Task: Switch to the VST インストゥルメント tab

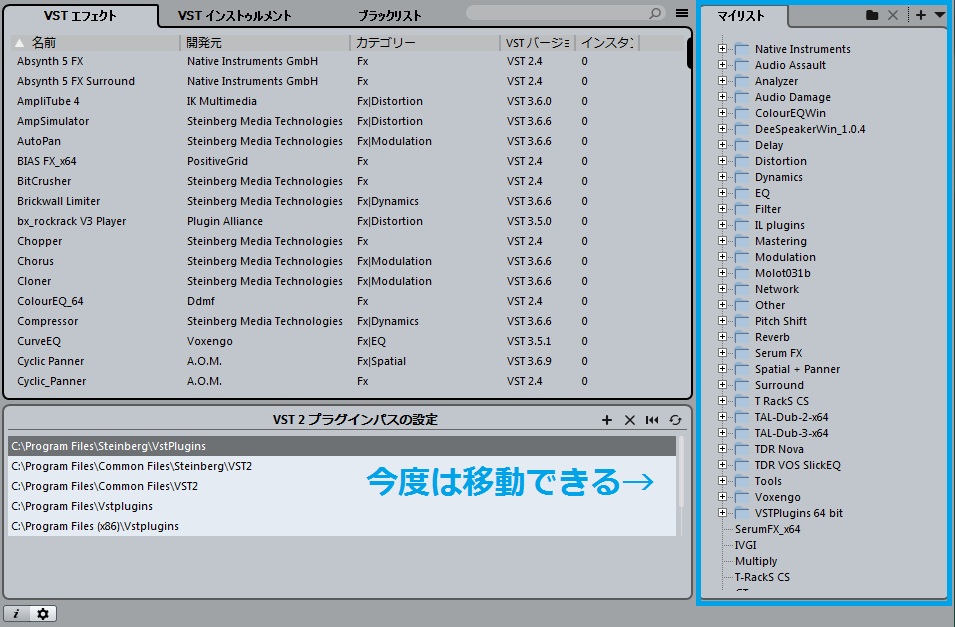Action: [x=234, y=16]
